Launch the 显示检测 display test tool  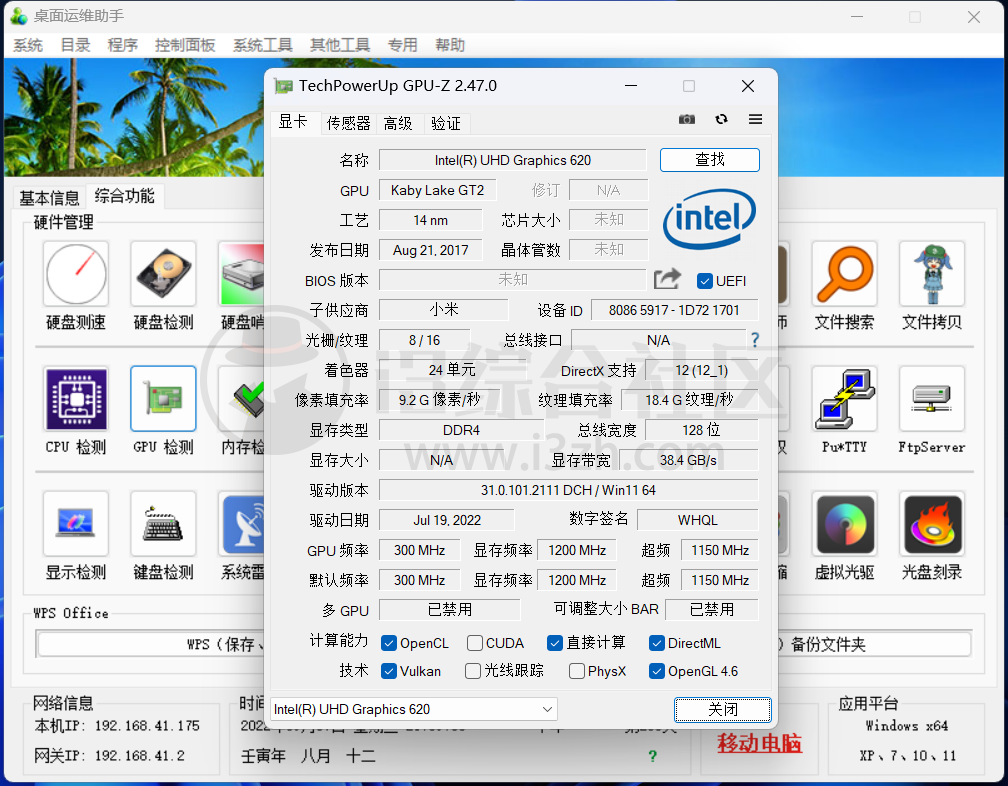(x=76, y=524)
